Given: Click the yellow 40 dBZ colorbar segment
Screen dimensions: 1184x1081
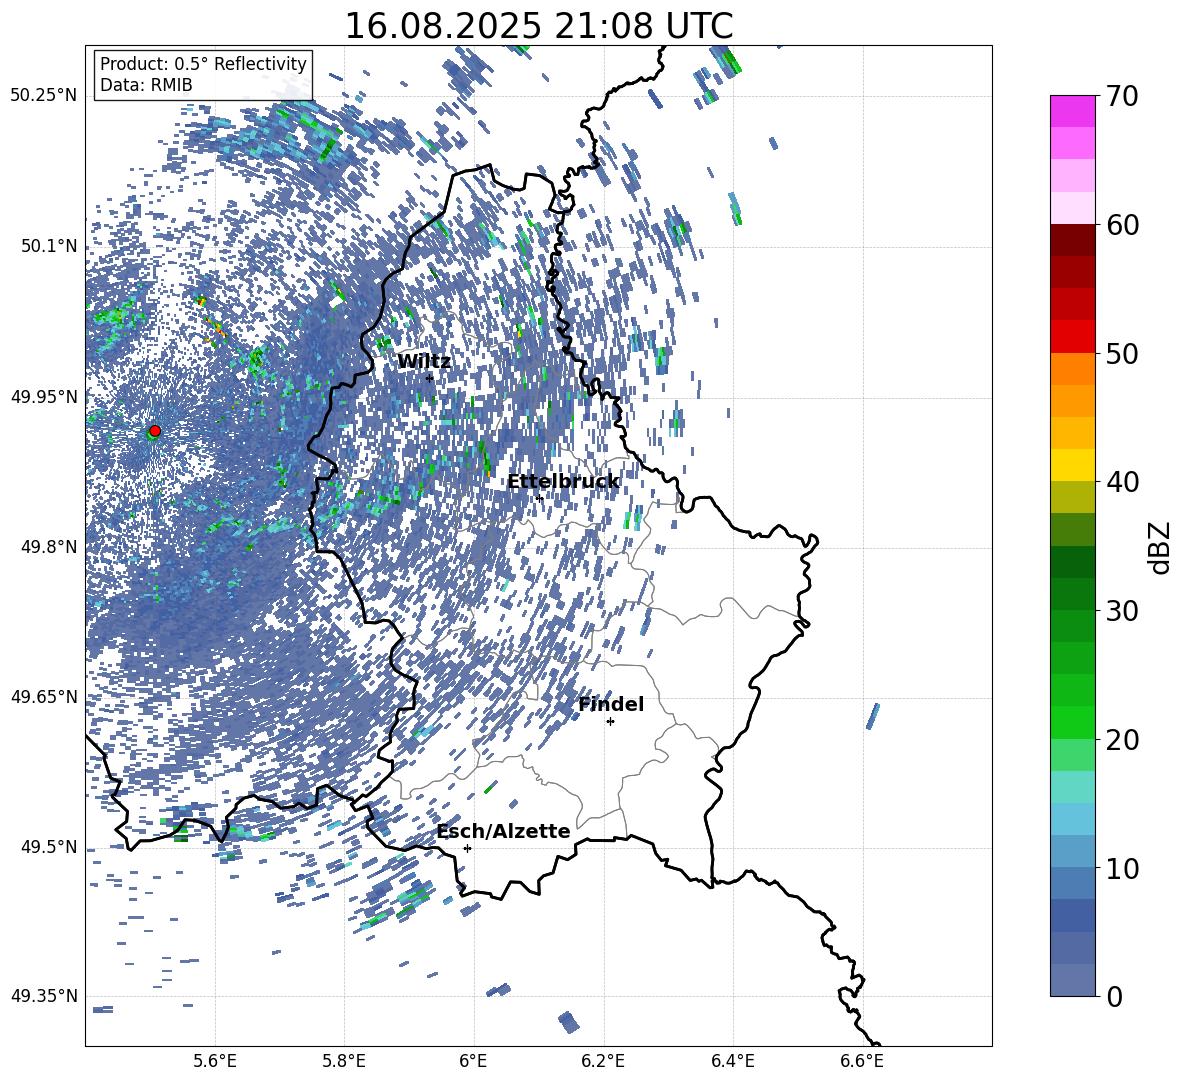Looking at the screenshot, I should tap(1073, 465).
